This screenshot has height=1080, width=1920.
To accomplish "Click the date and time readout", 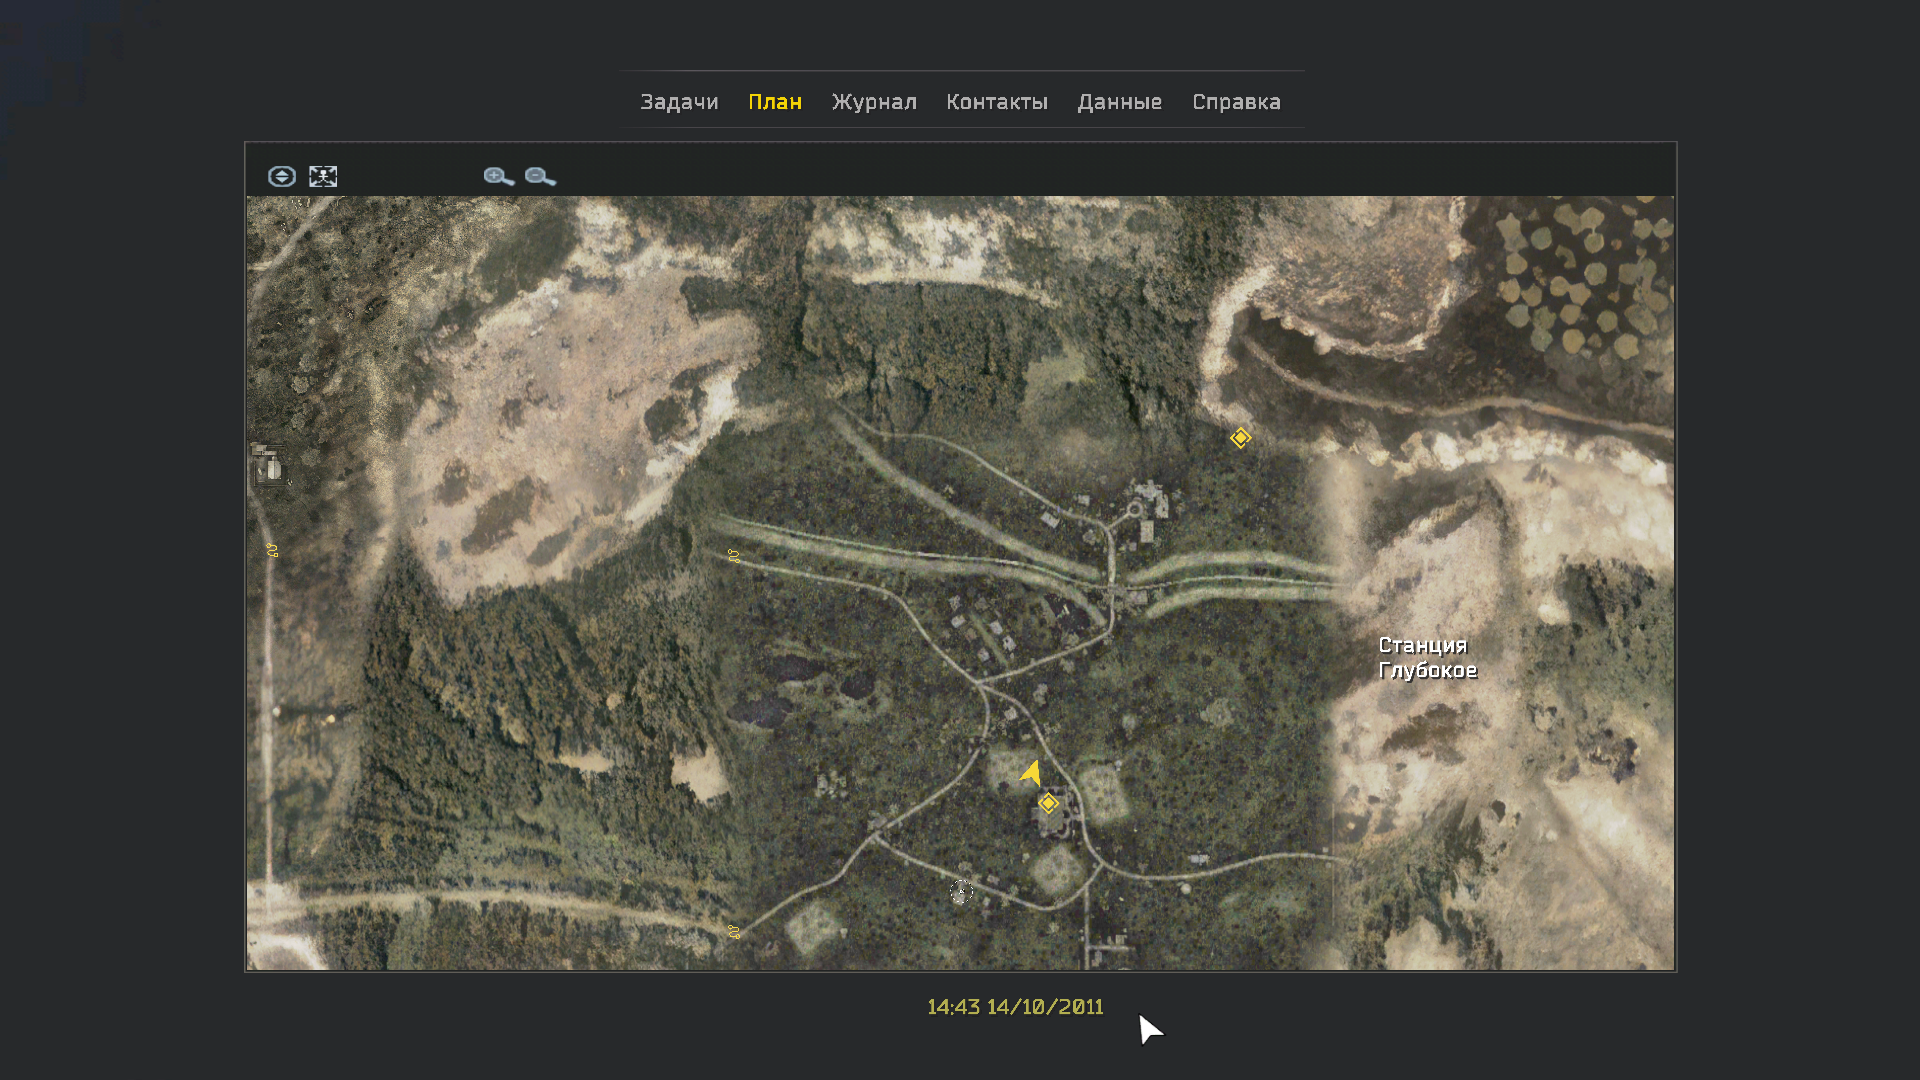I will (1015, 1007).
